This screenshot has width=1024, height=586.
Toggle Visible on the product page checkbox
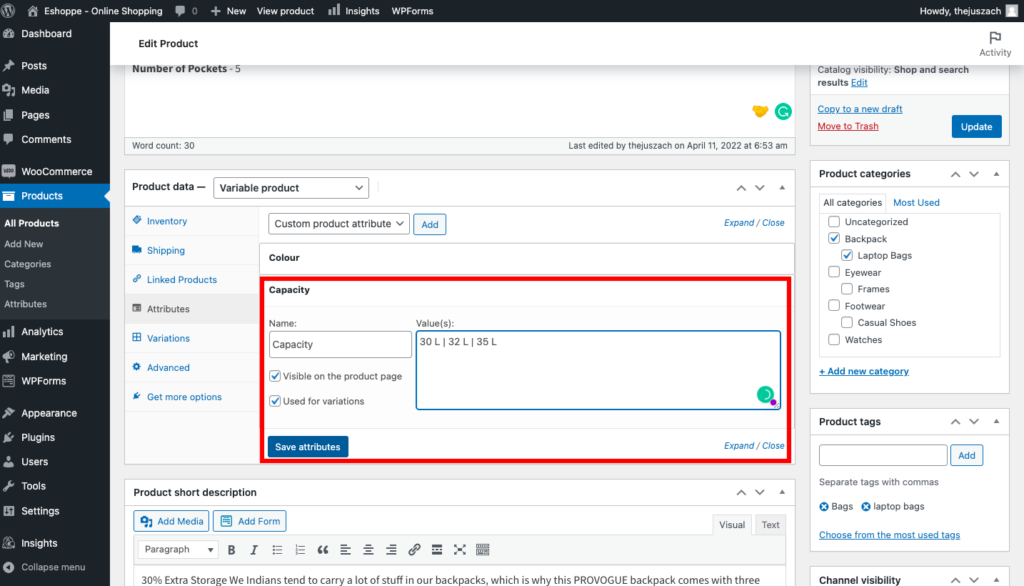click(x=275, y=376)
